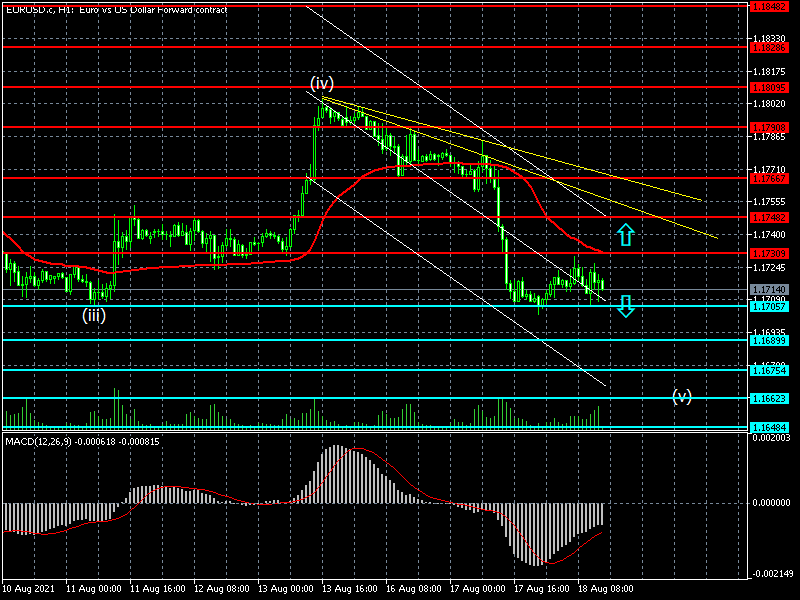800x600 pixels.
Task: Click the red 1.18286 price label
Action: 769,47
